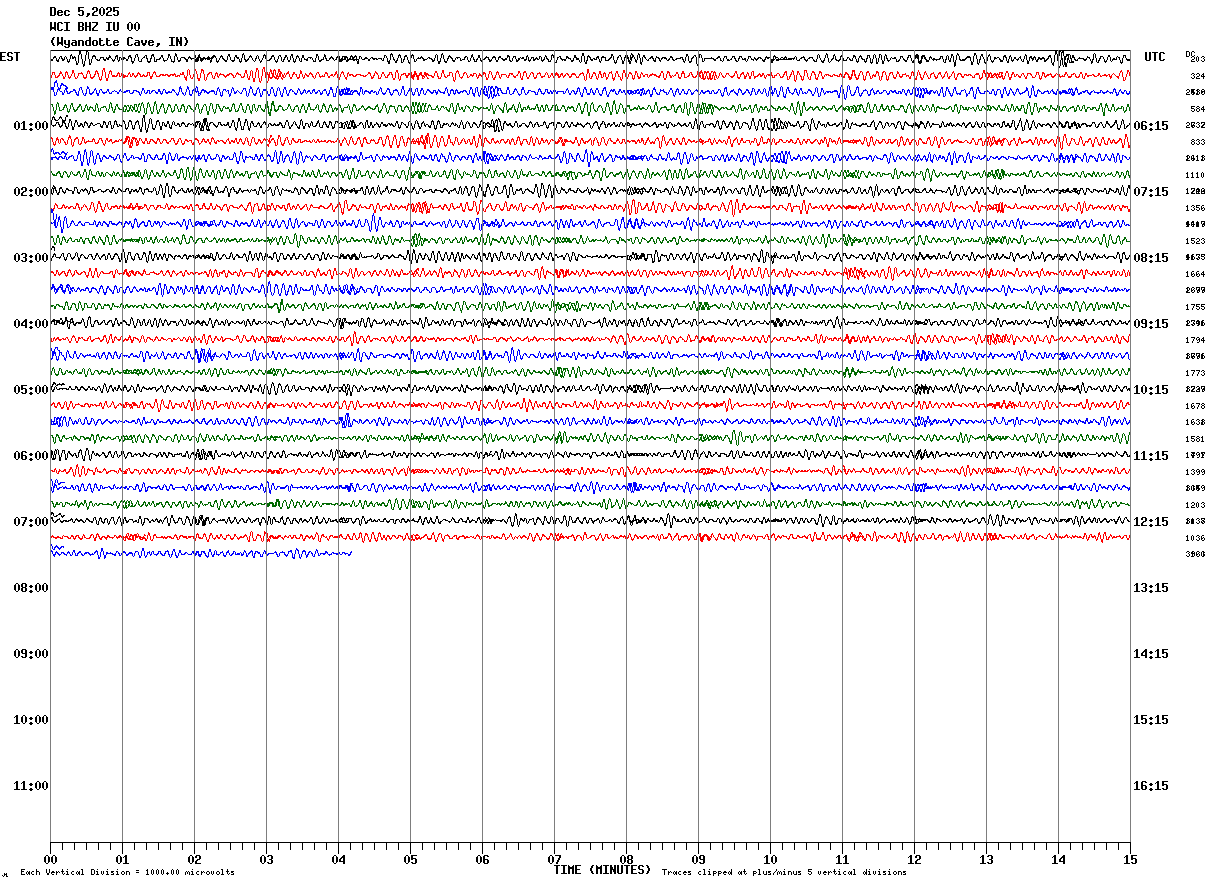
Task: Click the DC offset value 1664
Action: (1196, 274)
